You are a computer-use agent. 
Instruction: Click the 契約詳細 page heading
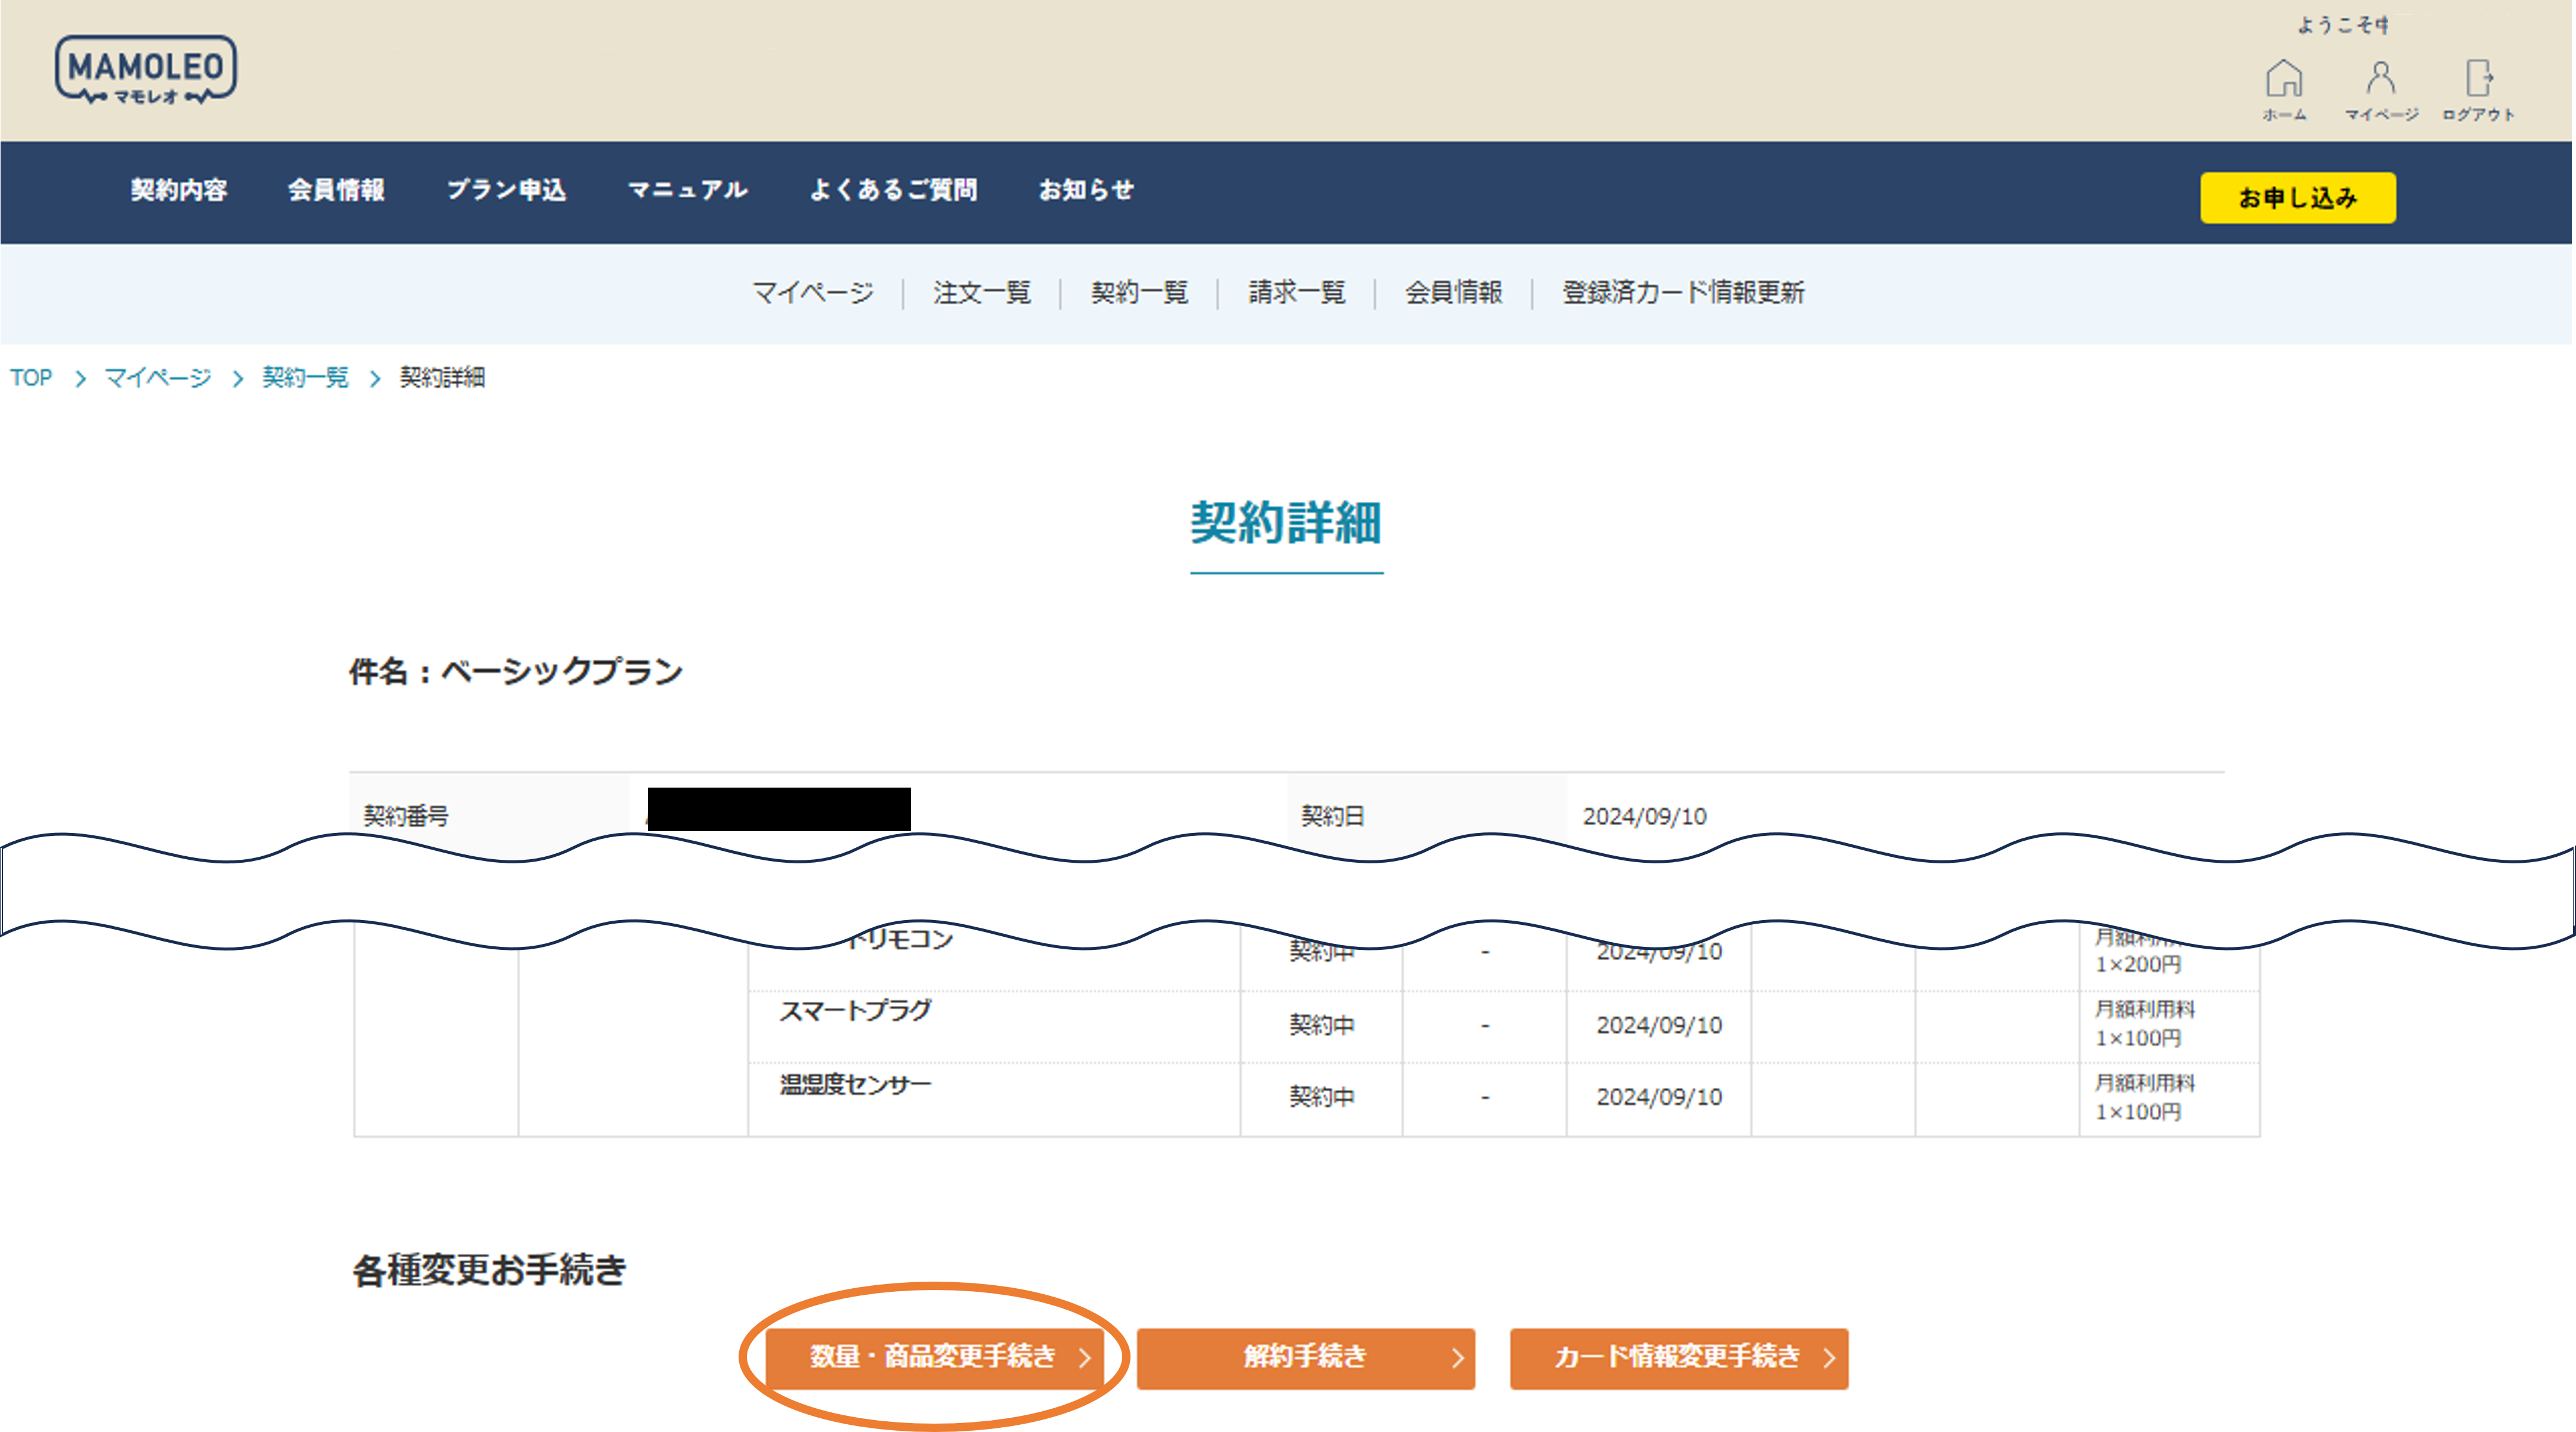pos(1286,523)
